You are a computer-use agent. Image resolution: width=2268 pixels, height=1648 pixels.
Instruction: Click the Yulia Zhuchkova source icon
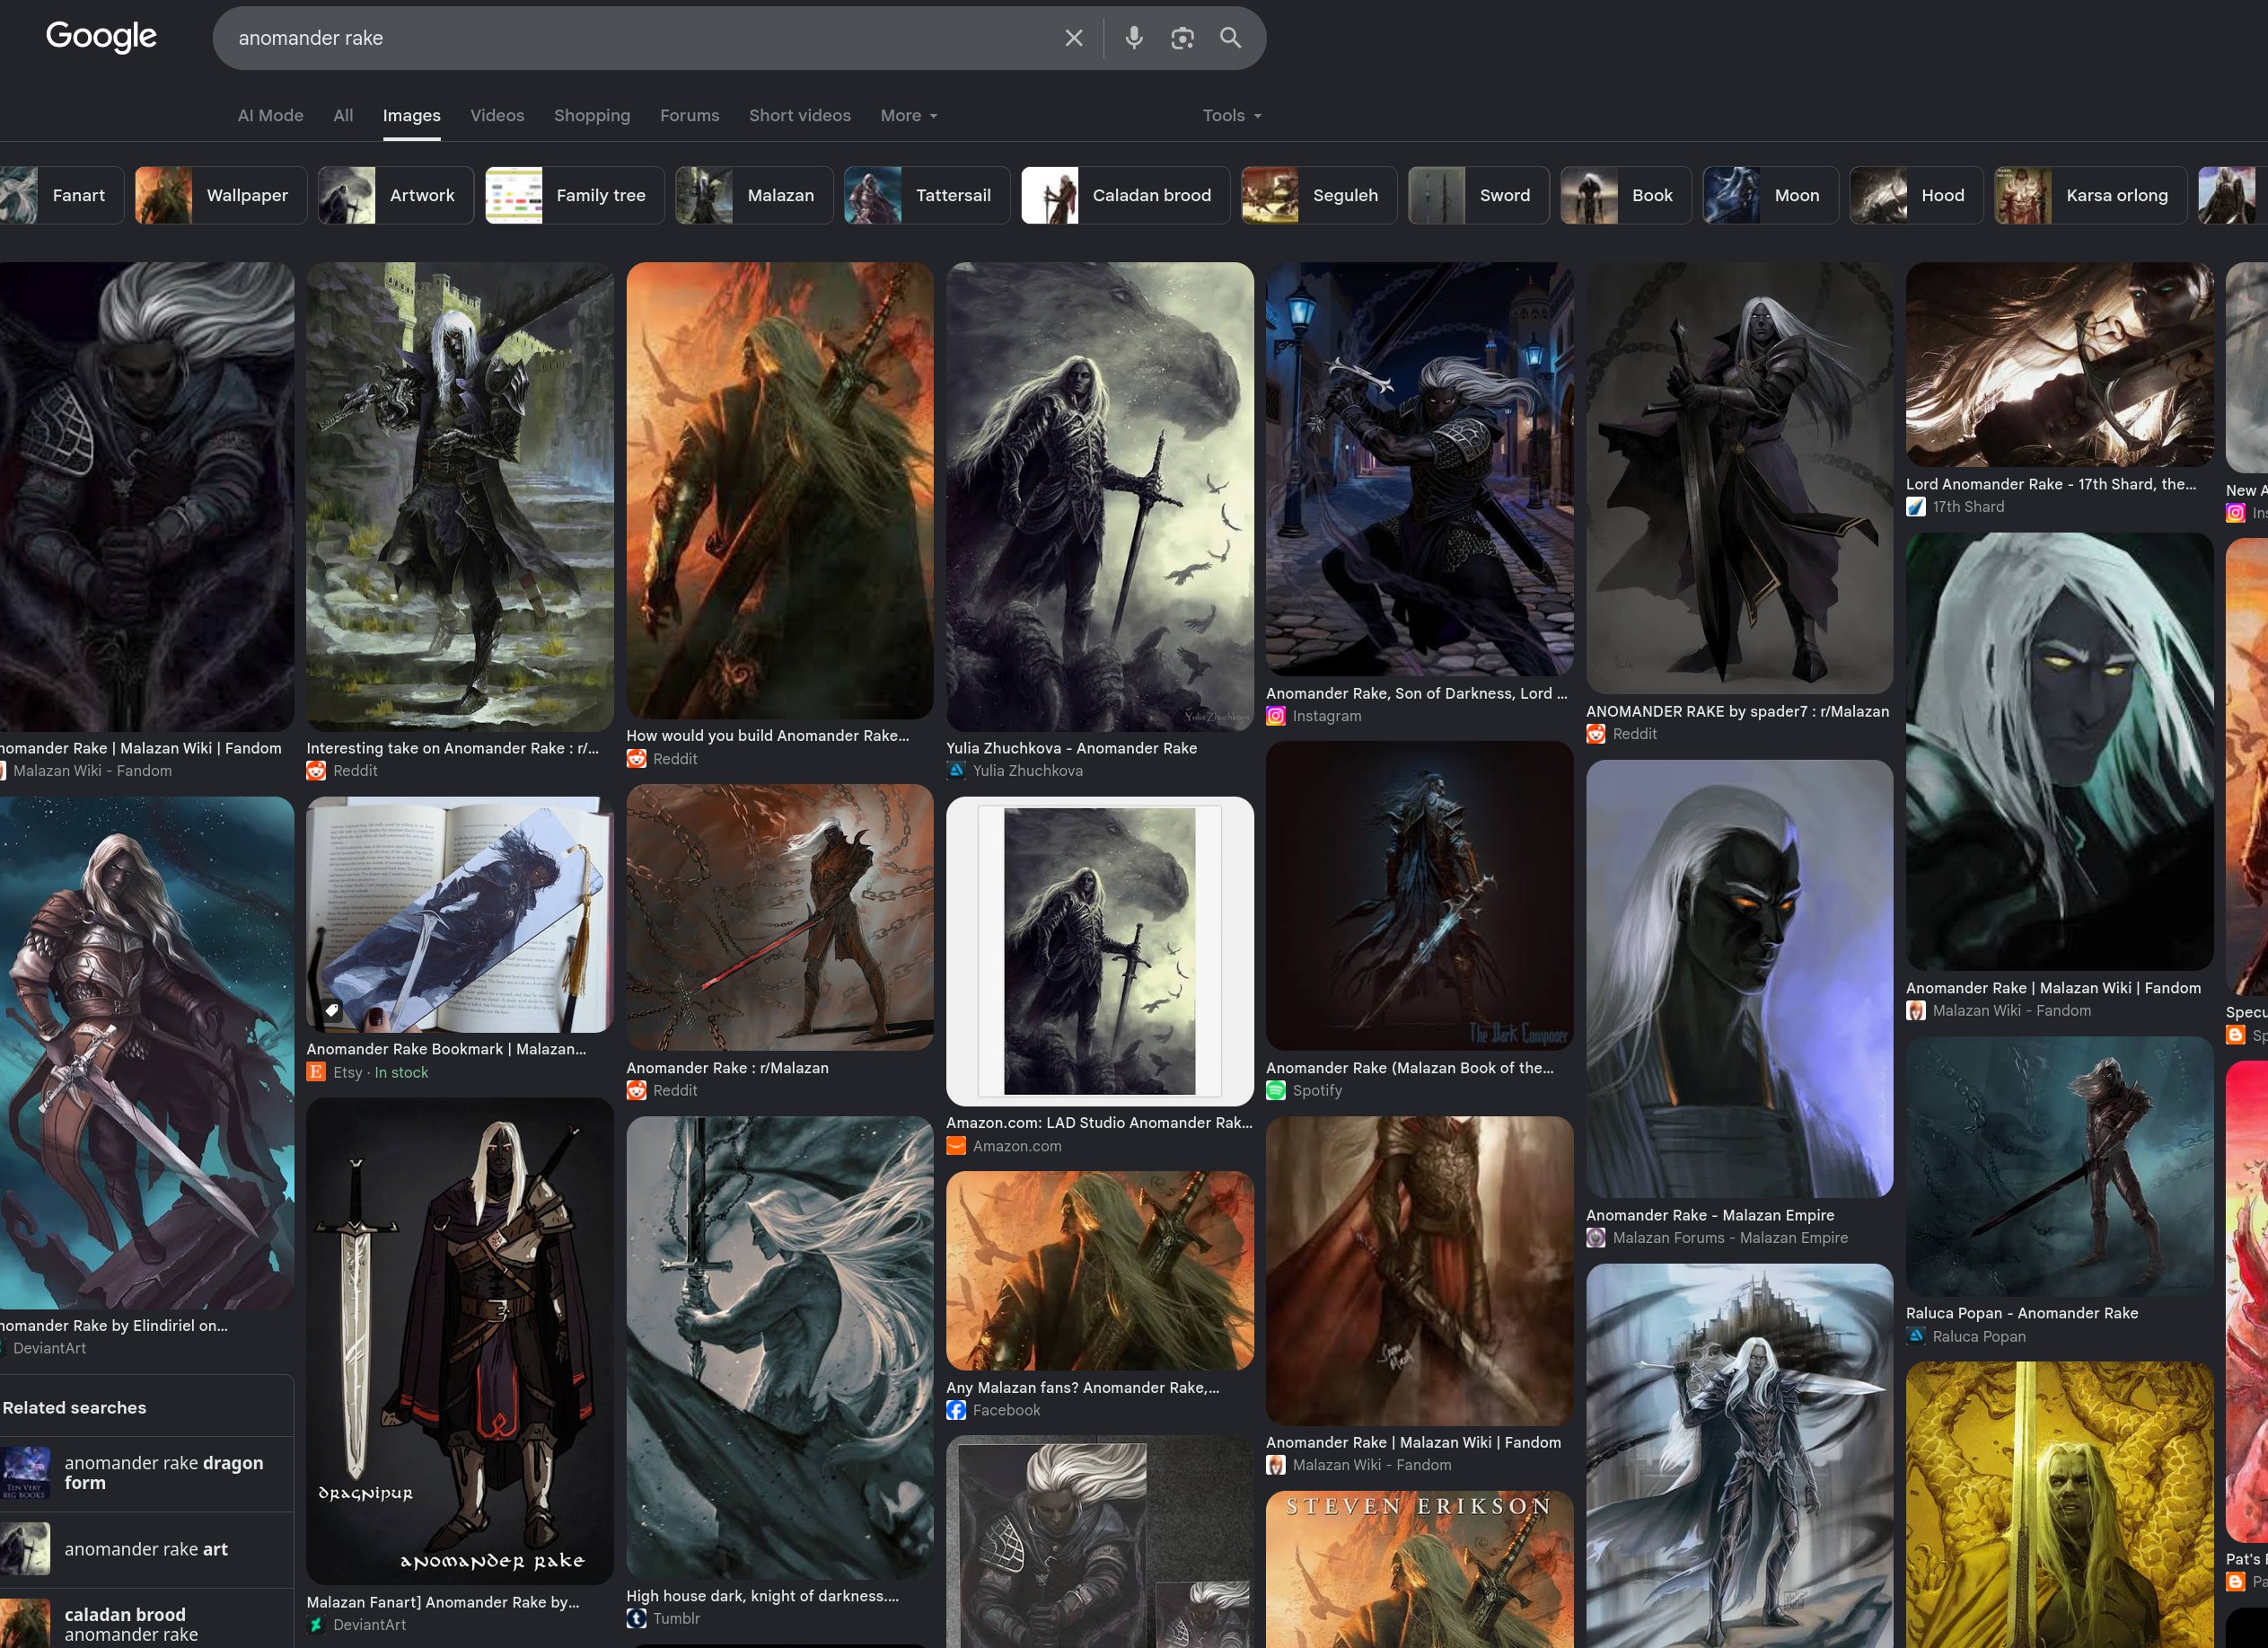pyautogui.click(x=956, y=771)
